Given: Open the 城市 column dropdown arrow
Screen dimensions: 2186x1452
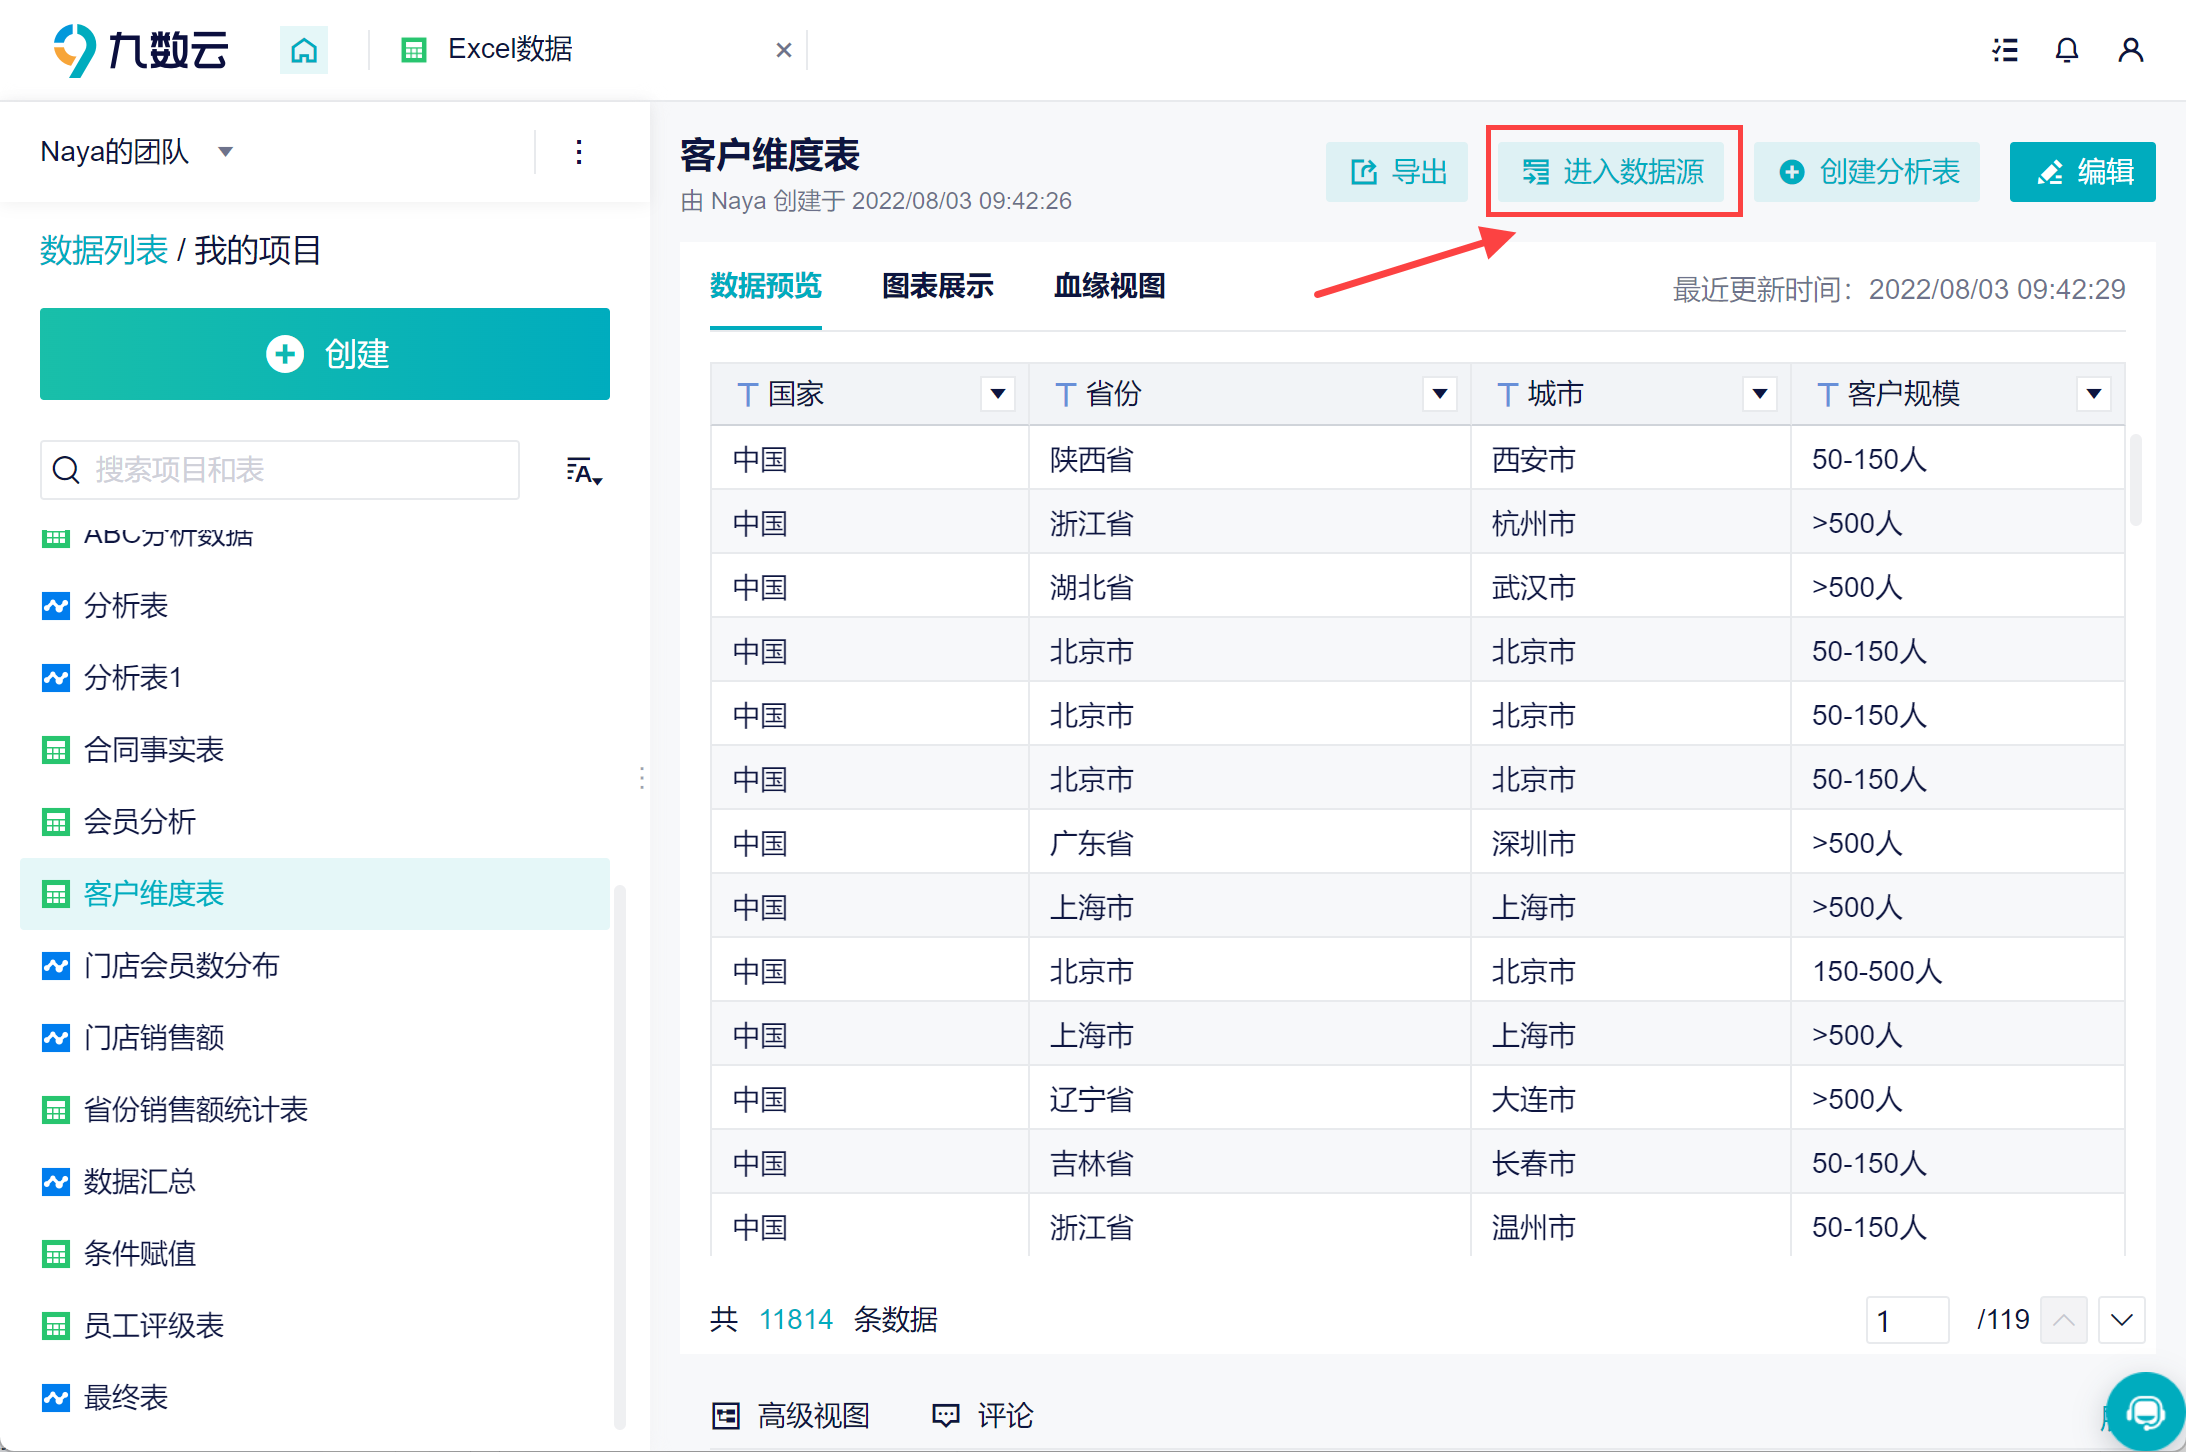Looking at the screenshot, I should point(1759,394).
